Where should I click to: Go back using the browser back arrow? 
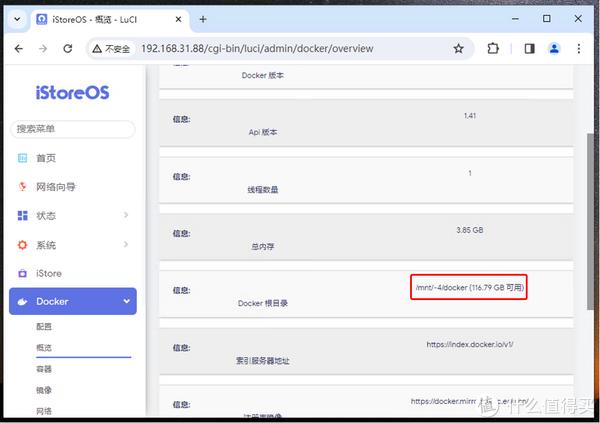click(18, 49)
